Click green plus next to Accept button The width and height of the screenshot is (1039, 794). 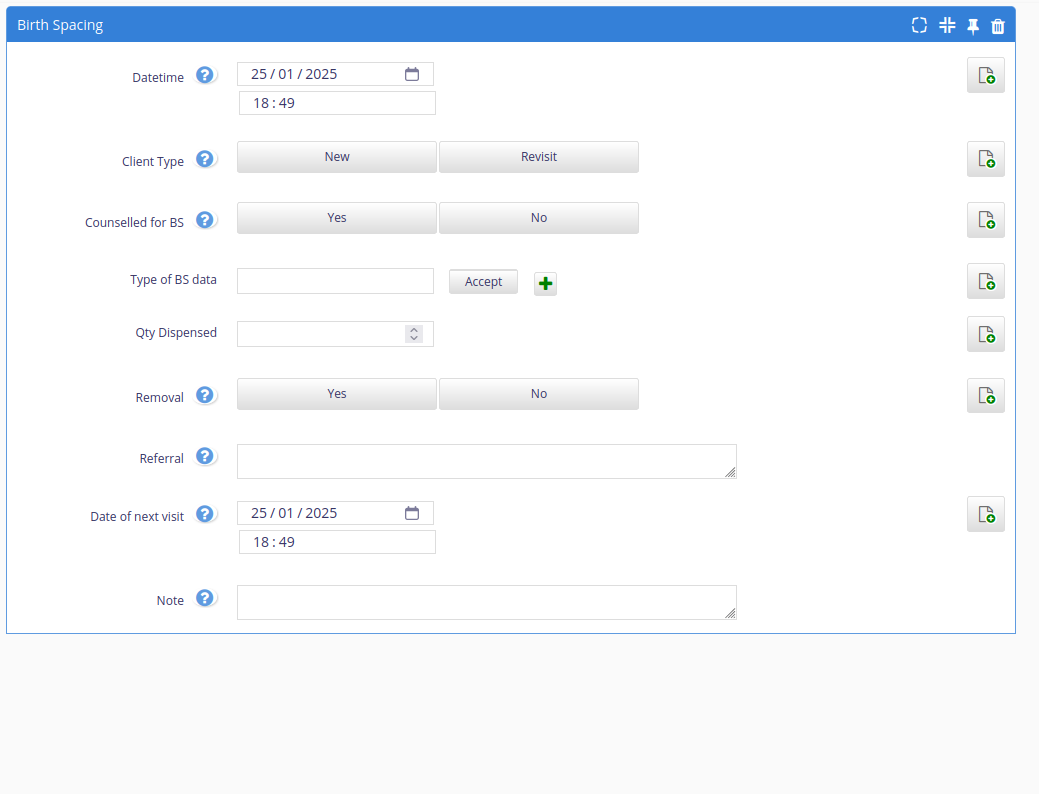545,284
